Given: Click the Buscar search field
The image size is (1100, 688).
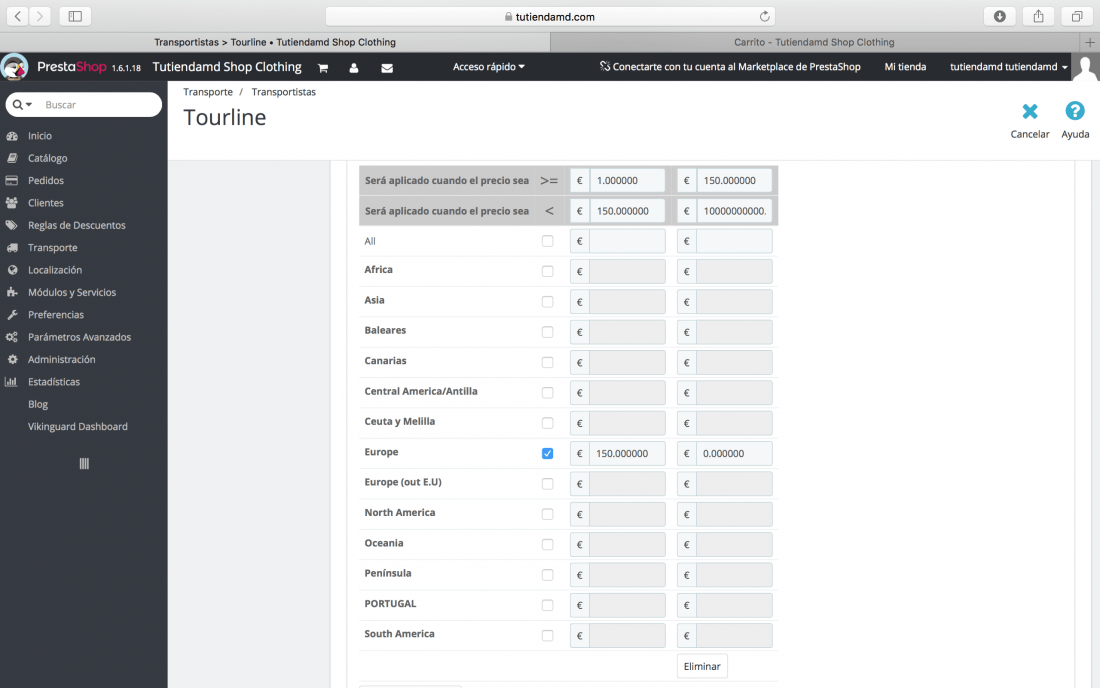Looking at the screenshot, I should point(98,104).
